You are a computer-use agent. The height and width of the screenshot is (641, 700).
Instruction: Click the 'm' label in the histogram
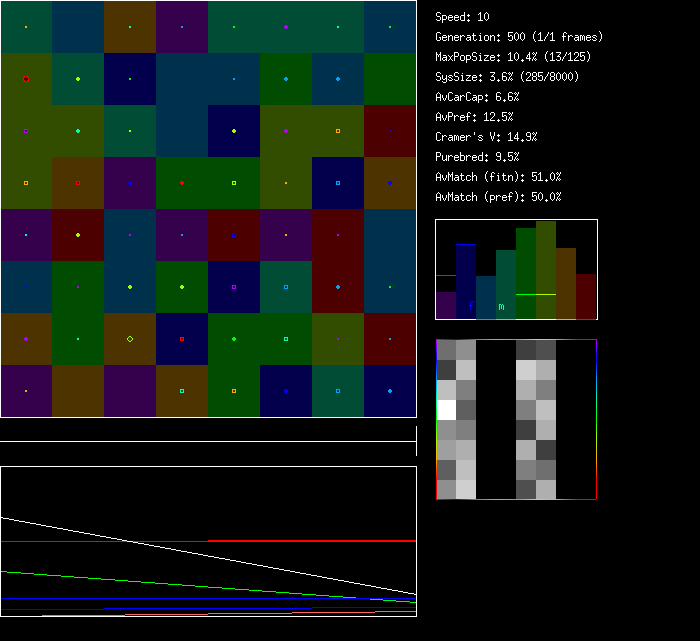click(x=501, y=307)
